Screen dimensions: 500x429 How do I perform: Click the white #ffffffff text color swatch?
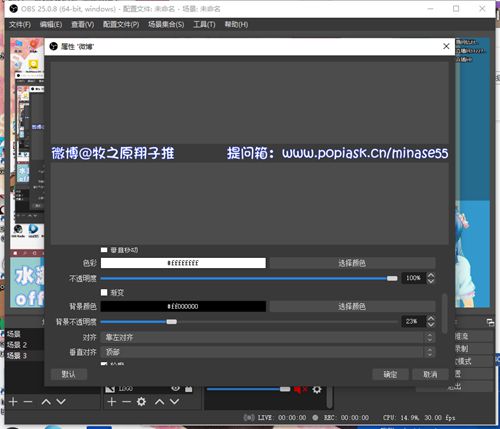(183, 263)
